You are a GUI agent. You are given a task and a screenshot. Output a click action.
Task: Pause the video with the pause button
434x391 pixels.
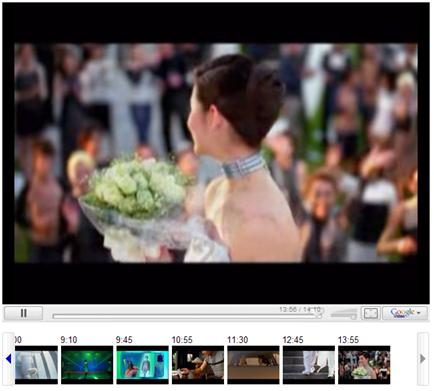(x=23, y=313)
